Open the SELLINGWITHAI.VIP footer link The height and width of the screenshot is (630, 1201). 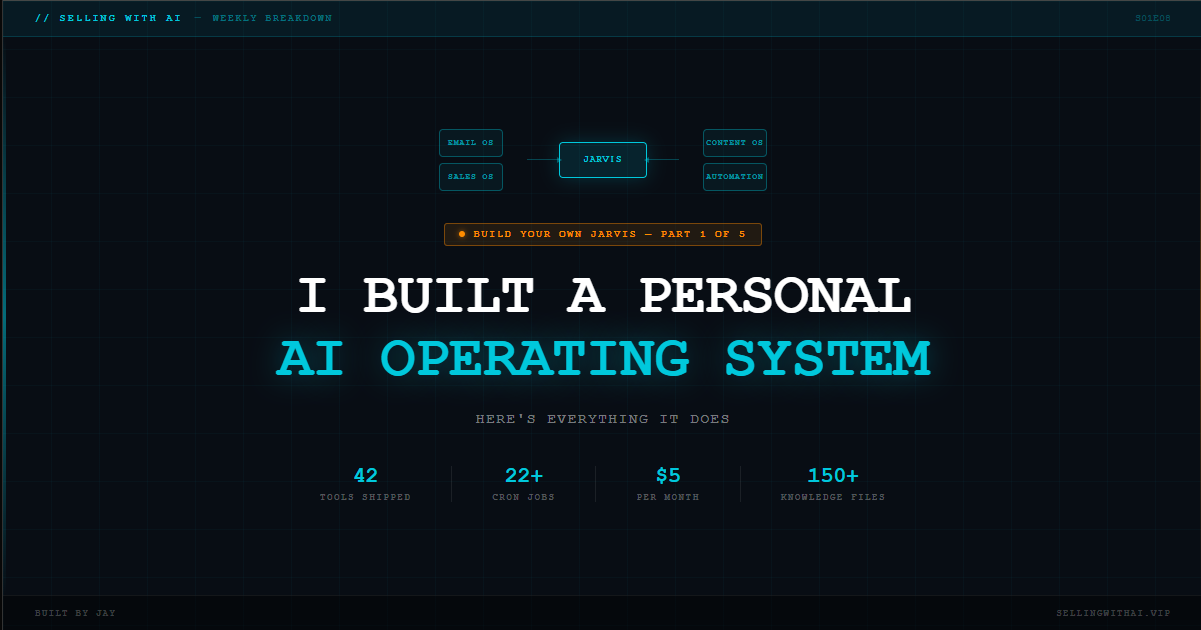coord(1113,612)
